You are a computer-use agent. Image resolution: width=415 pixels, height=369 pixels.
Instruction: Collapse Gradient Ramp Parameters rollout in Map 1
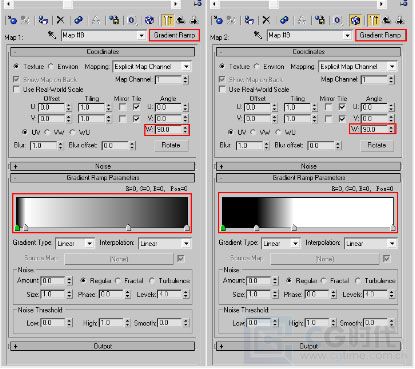point(103,178)
